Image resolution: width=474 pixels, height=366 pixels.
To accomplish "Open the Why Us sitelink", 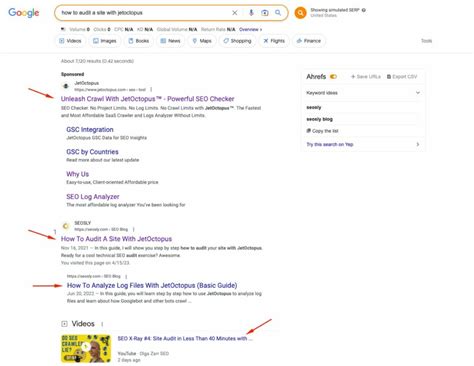I will pos(77,174).
